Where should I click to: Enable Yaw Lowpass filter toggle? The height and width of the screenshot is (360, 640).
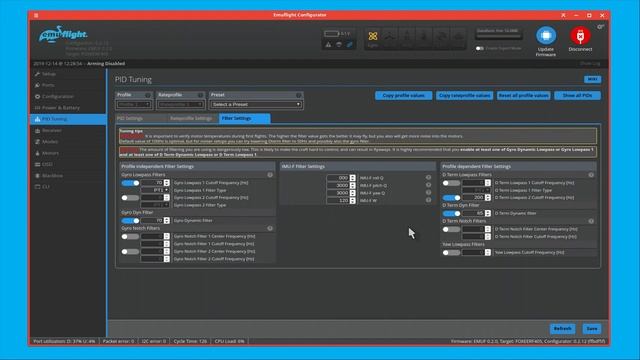pos(451,252)
